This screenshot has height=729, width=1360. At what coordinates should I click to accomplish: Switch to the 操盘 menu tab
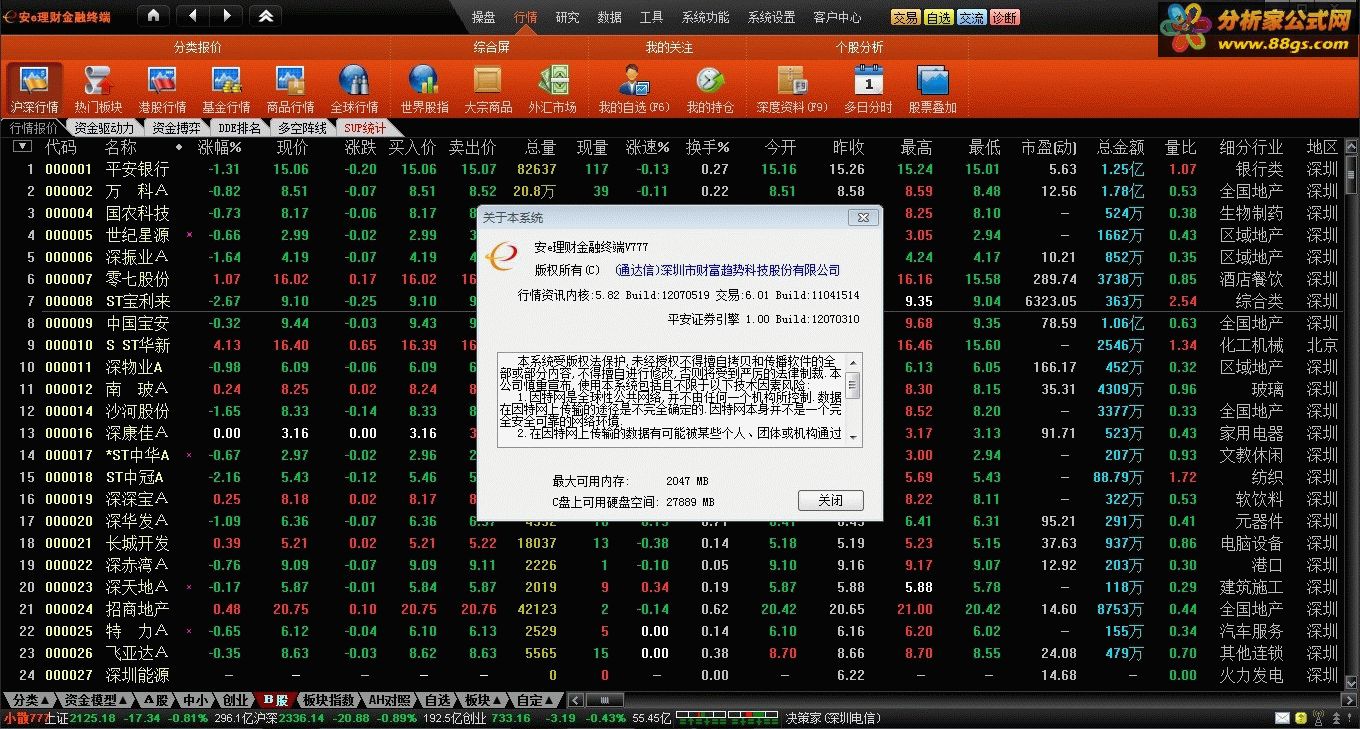(483, 17)
